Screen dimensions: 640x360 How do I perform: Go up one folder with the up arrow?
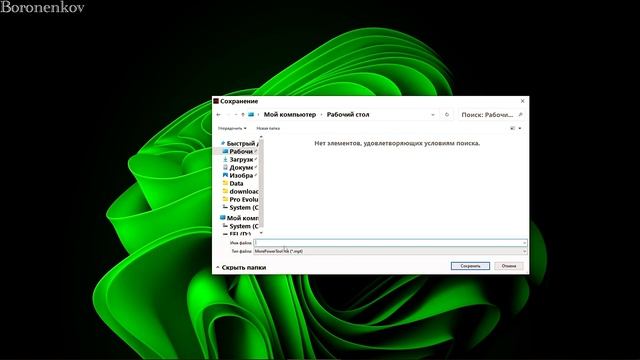pos(243,115)
